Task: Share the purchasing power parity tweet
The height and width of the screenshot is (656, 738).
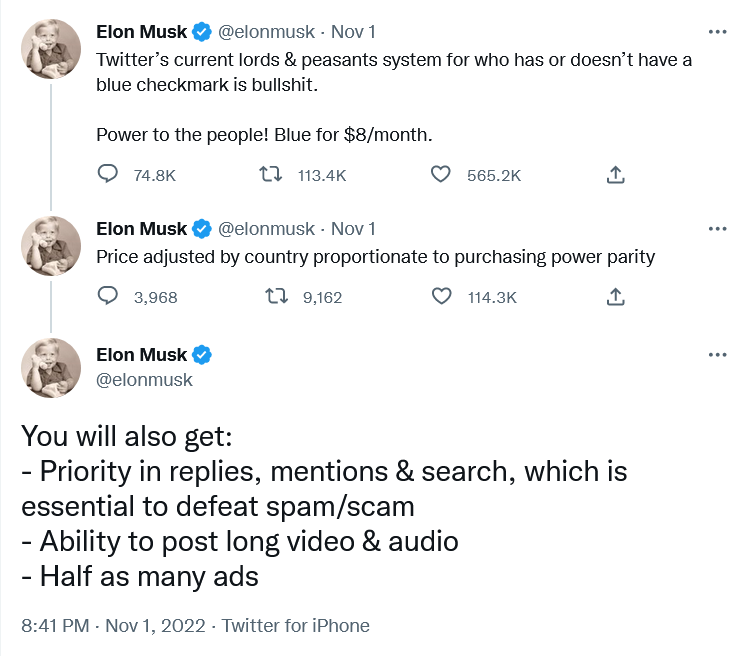Action: [615, 296]
